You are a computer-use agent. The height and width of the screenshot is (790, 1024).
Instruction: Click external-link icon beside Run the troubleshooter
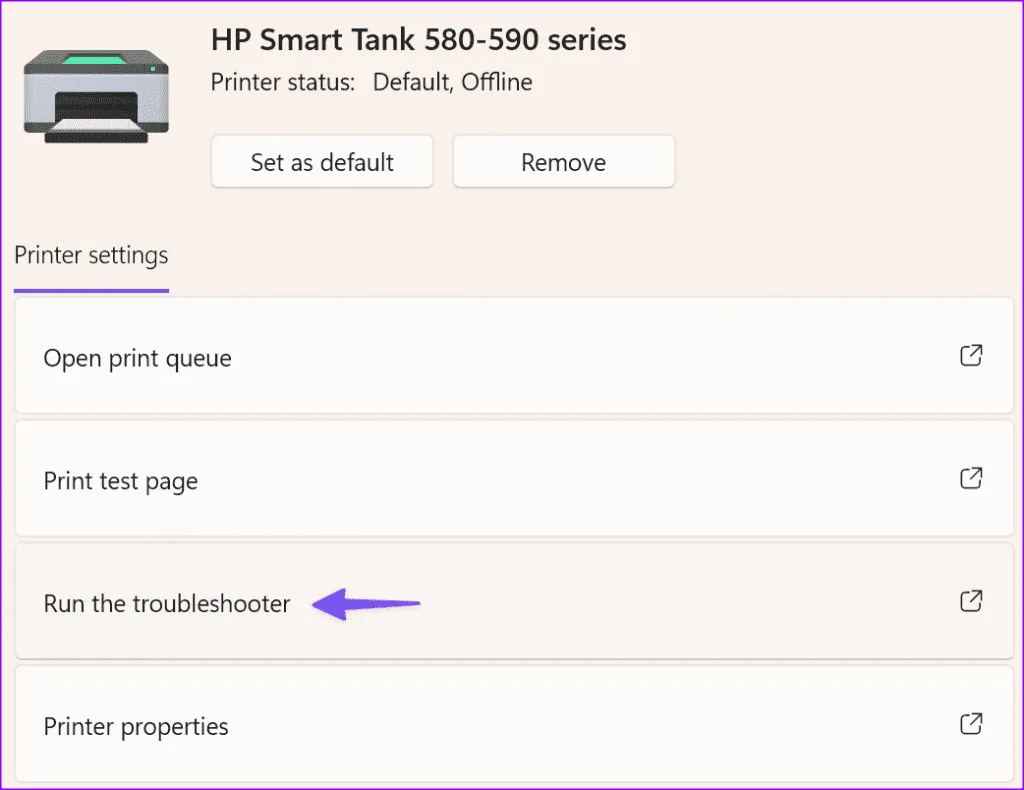coord(970,602)
